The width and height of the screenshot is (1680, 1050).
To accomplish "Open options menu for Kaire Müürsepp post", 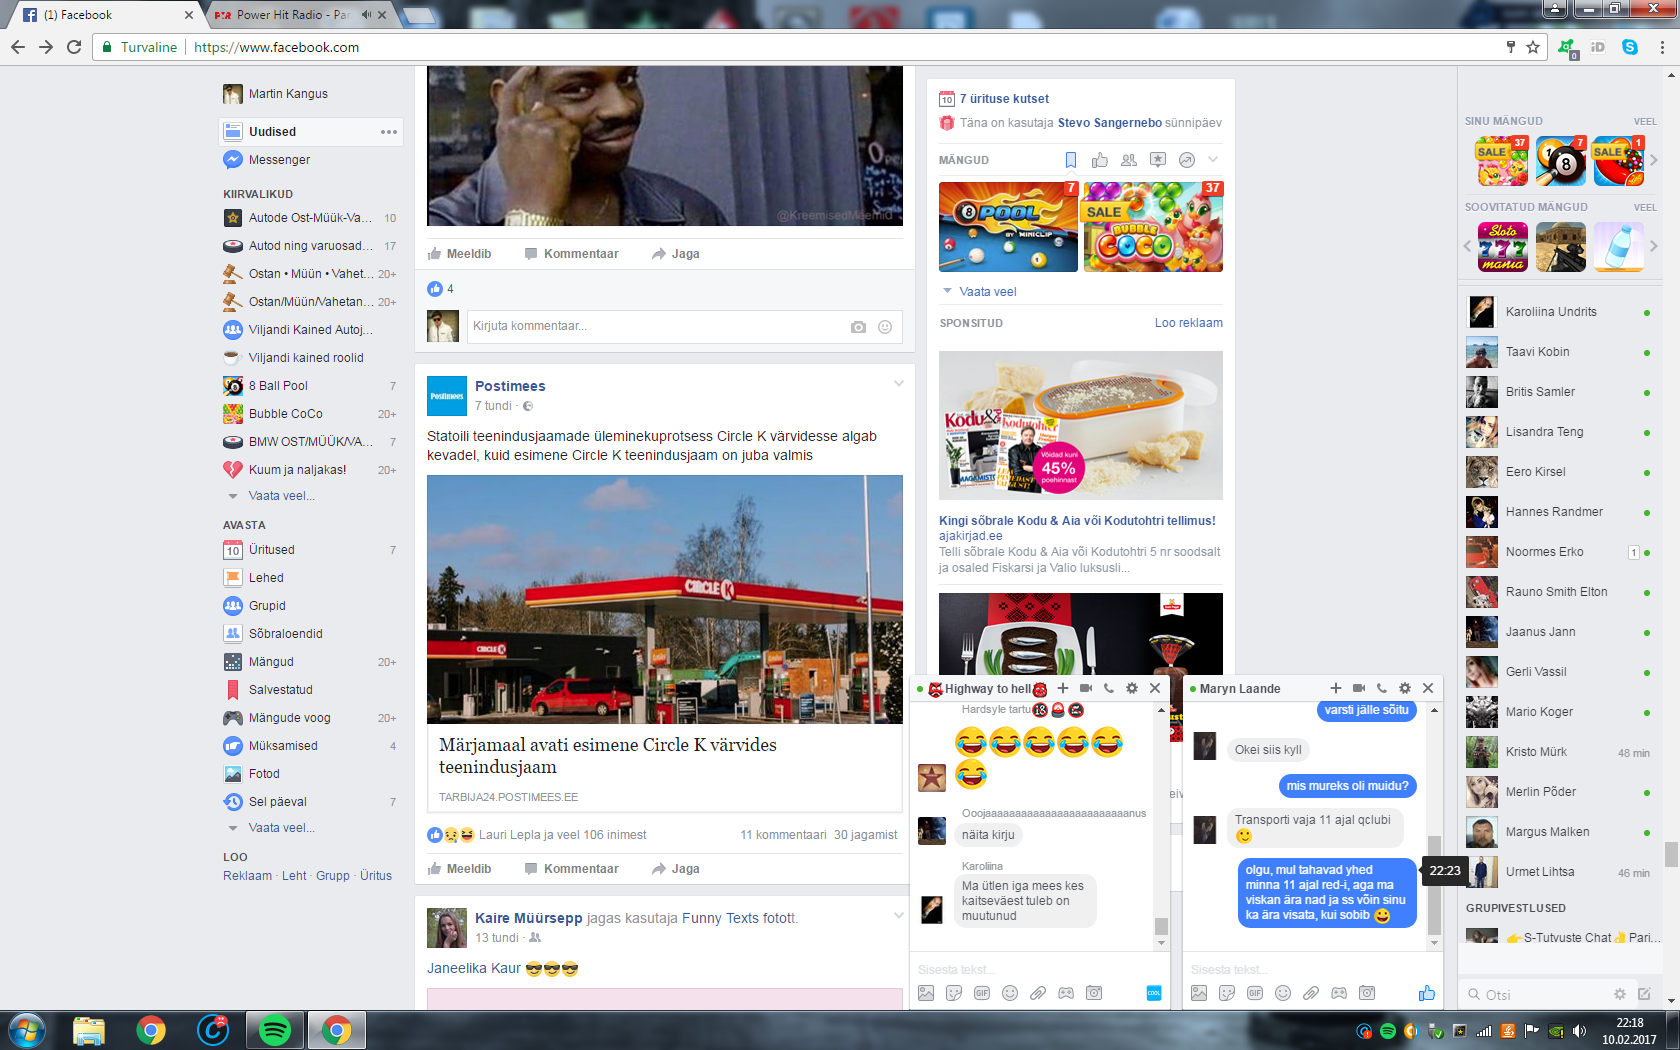I will pyautogui.click(x=898, y=915).
